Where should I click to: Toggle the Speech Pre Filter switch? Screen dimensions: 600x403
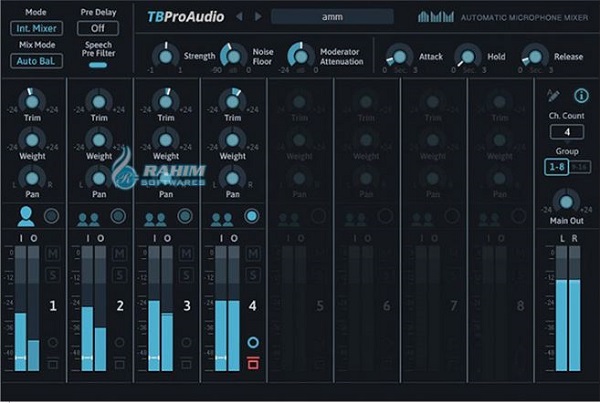[98, 65]
